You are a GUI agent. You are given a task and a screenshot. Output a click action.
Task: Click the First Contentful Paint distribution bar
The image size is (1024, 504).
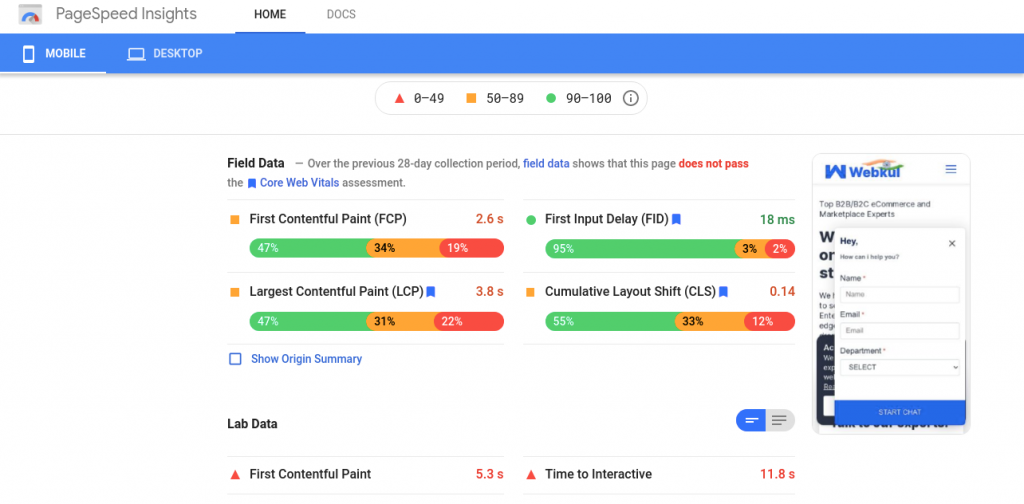[x=377, y=248]
